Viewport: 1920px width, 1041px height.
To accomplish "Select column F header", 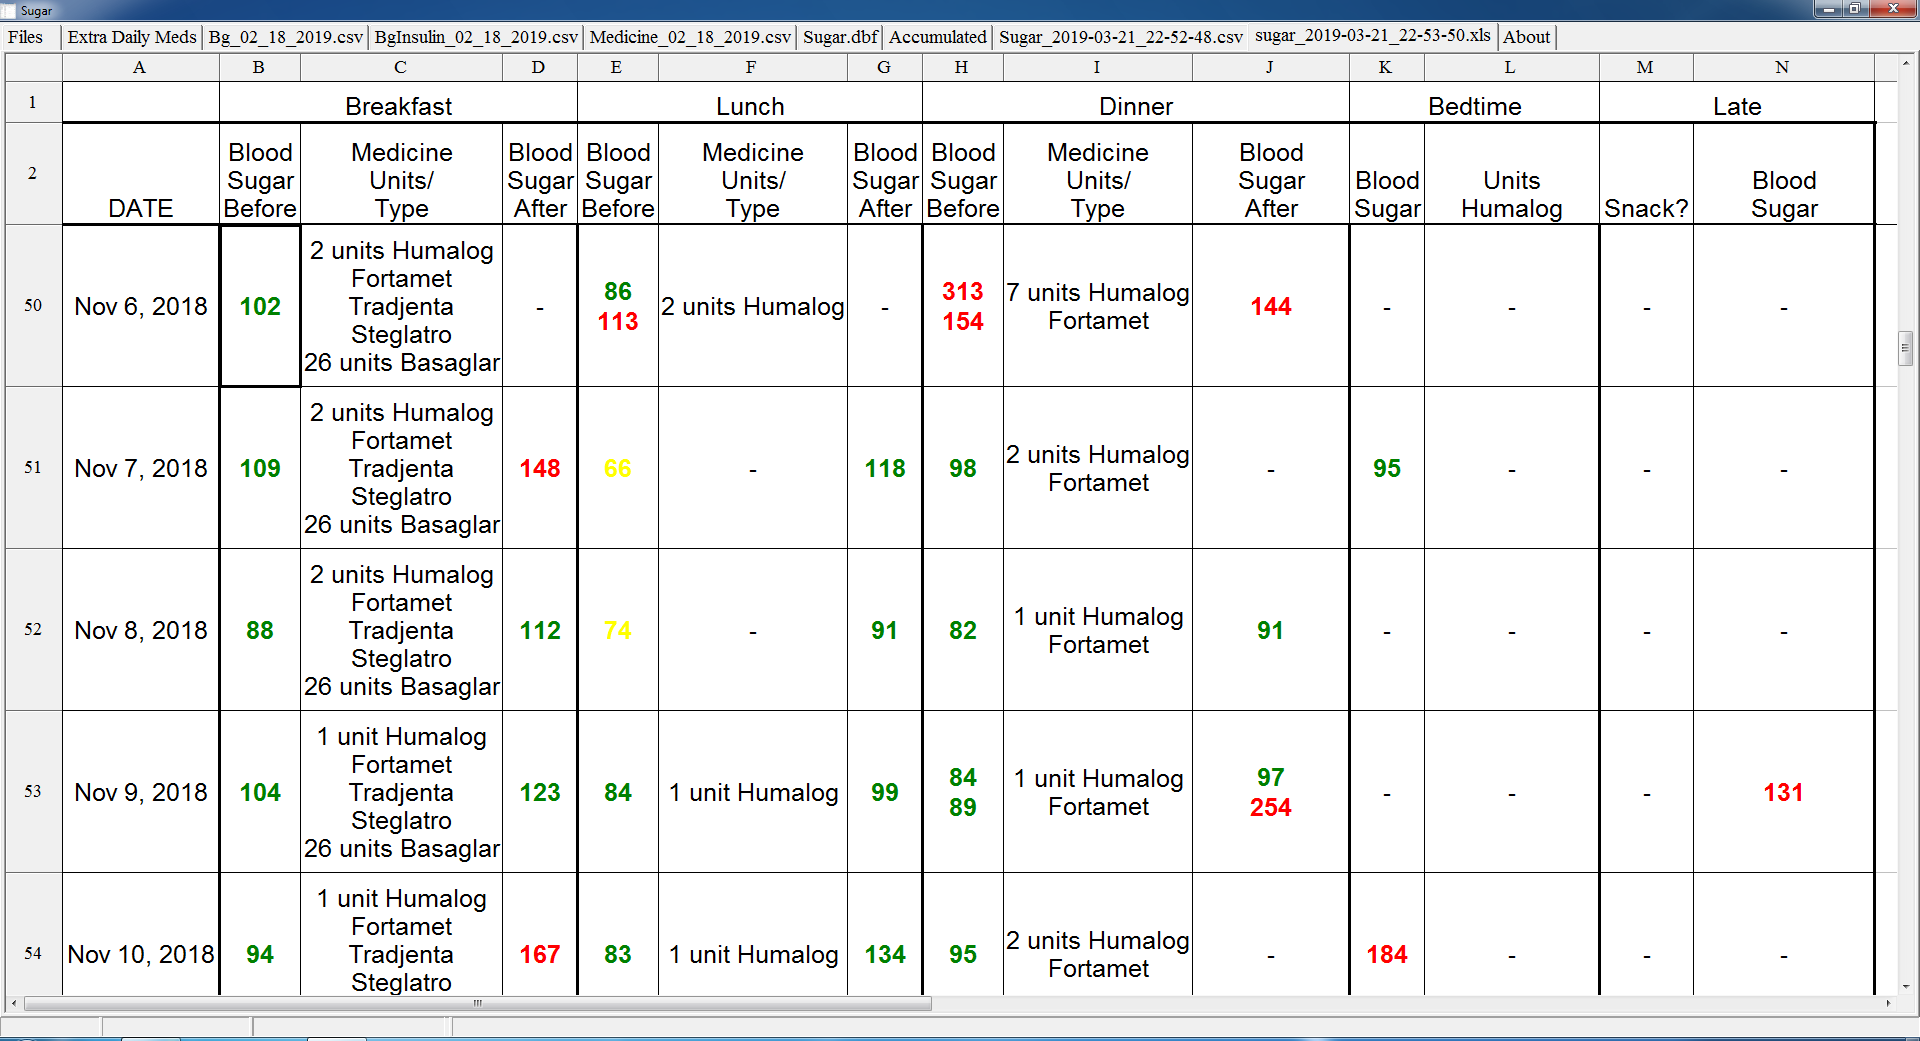I will (752, 68).
